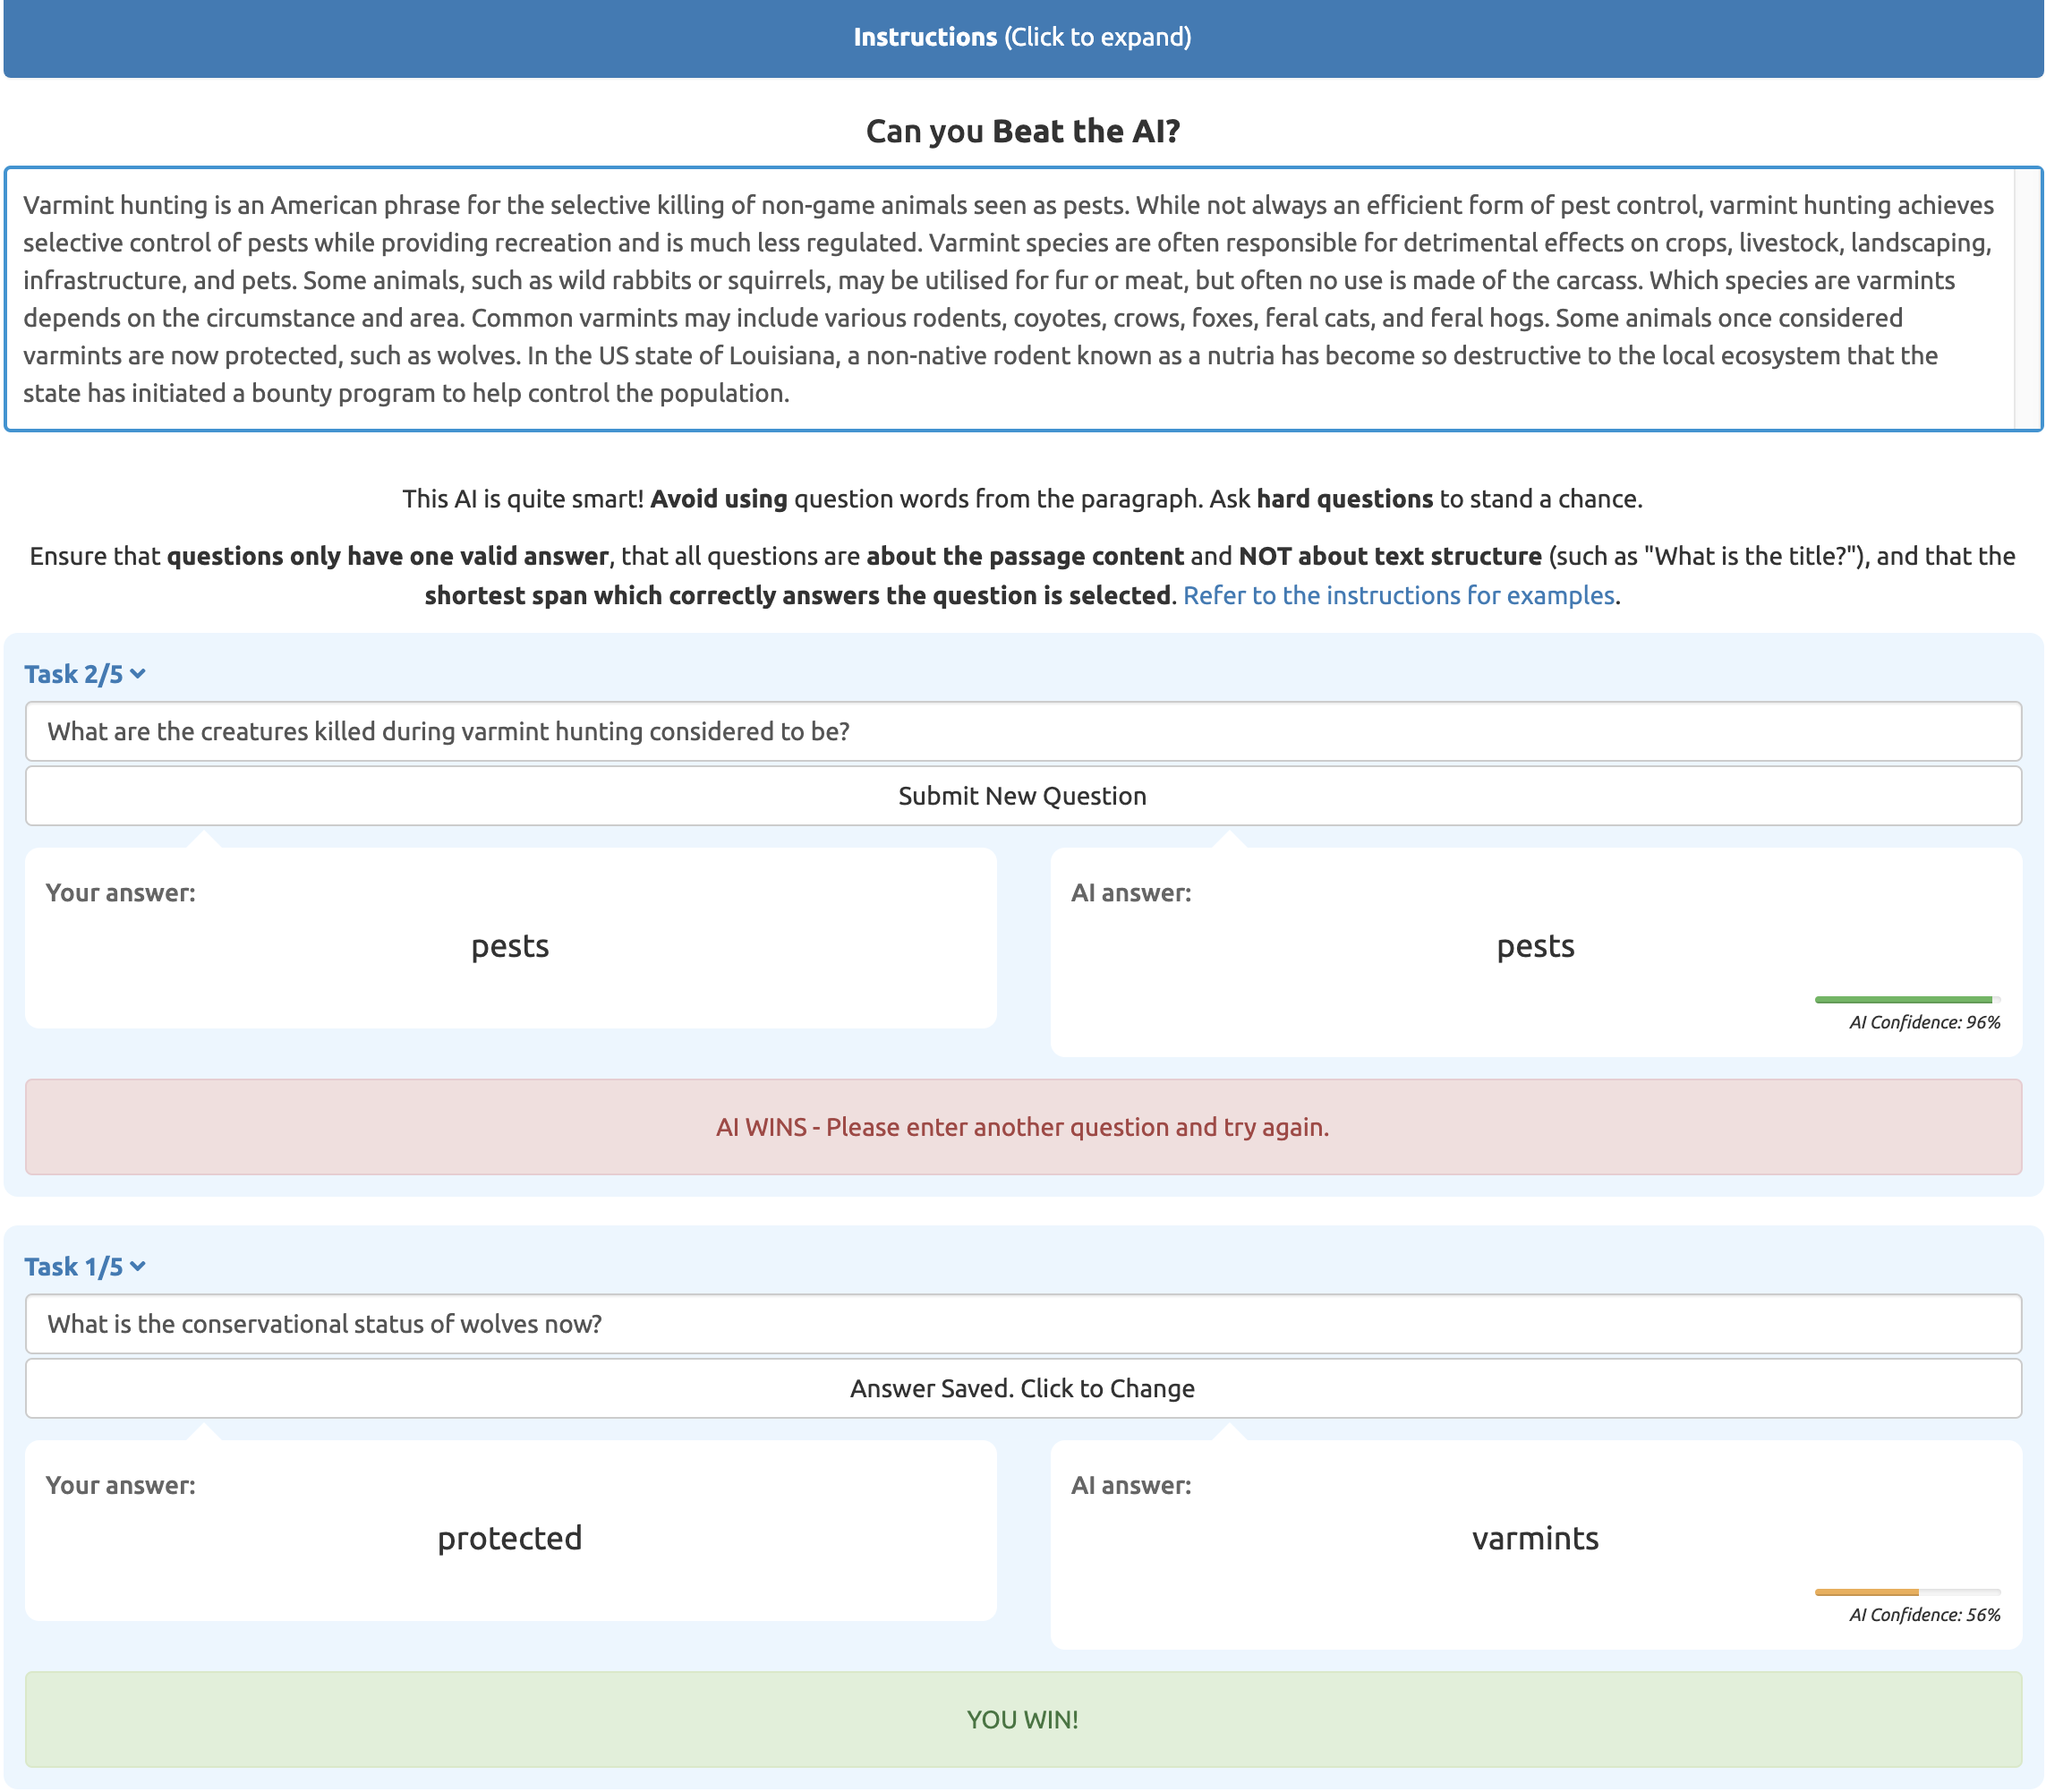Click the AI Confidence: 56% label

click(1924, 1615)
